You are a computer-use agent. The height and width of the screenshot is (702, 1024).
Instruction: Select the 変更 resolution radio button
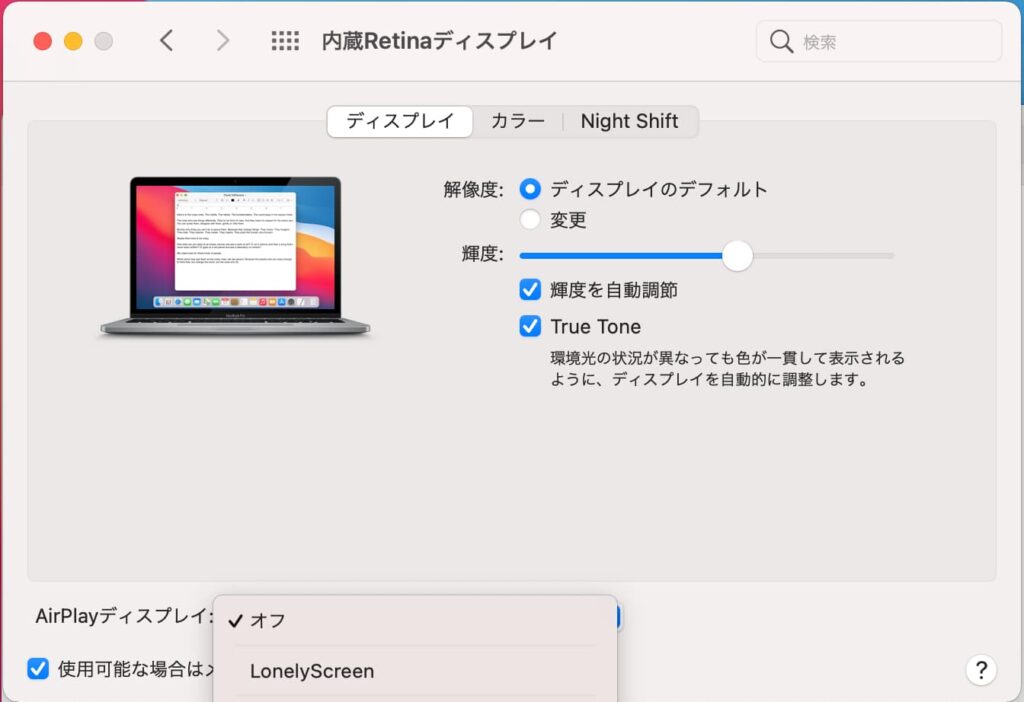(x=530, y=219)
